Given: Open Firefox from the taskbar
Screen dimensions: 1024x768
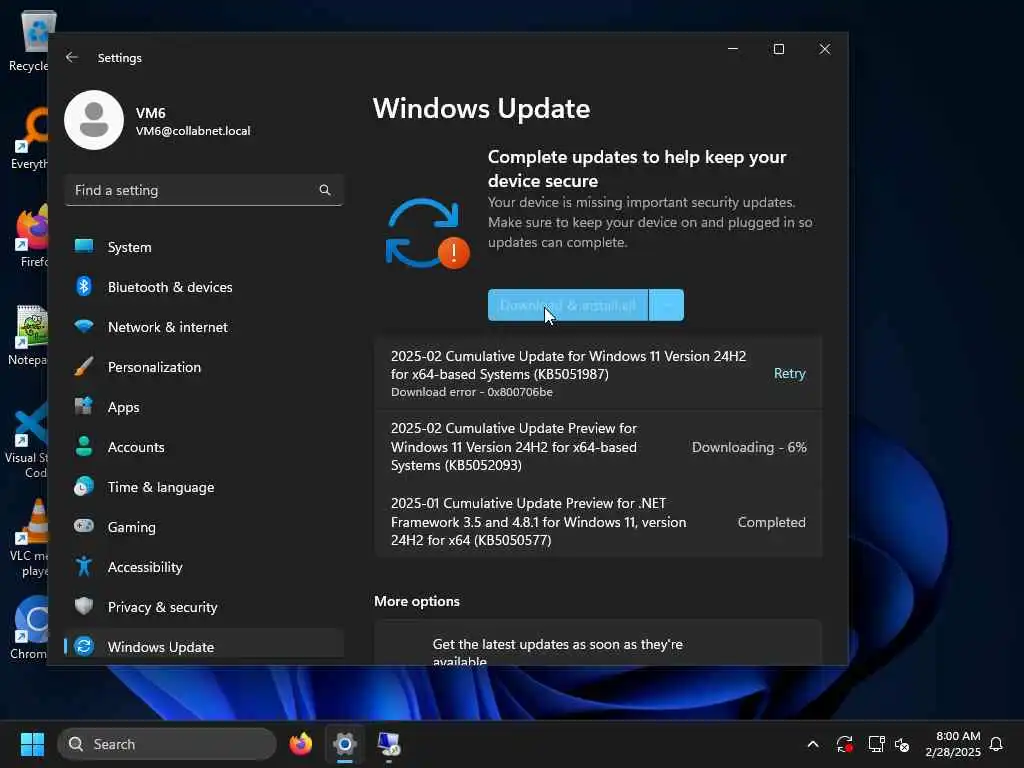Looking at the screenshot, I should 300,744.
